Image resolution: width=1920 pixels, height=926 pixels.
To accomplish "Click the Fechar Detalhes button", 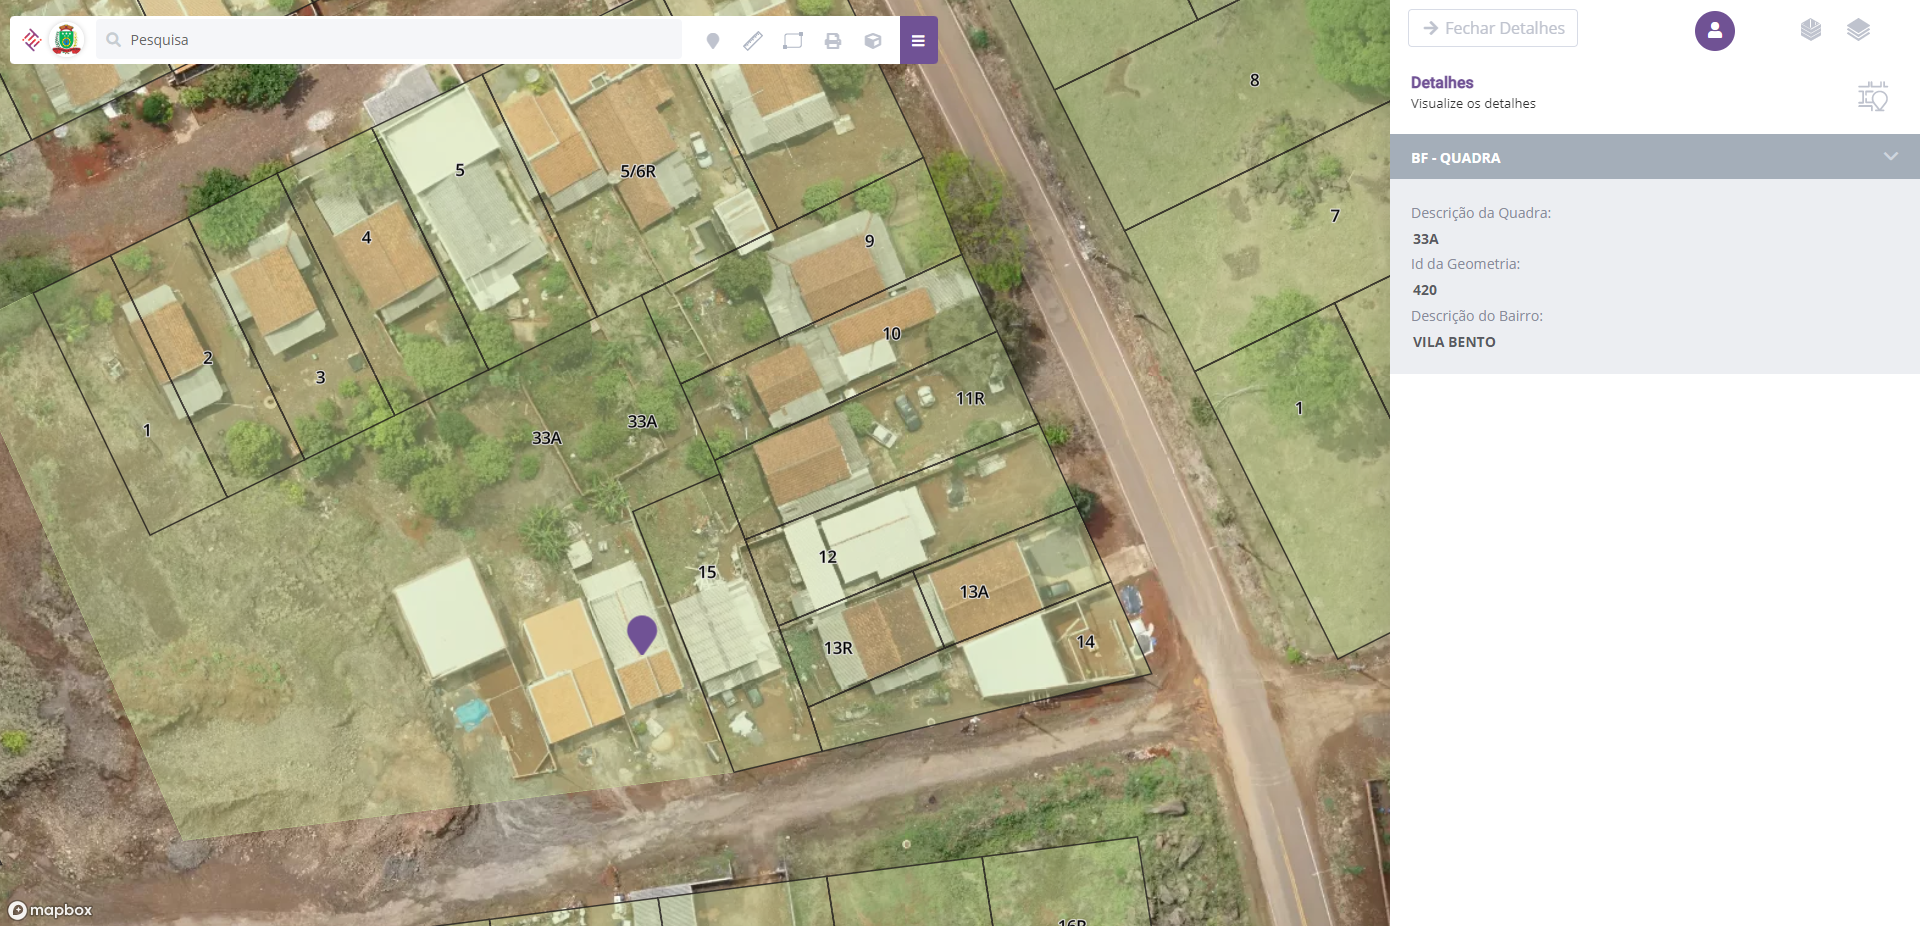I will click(x=1493, y=28).
